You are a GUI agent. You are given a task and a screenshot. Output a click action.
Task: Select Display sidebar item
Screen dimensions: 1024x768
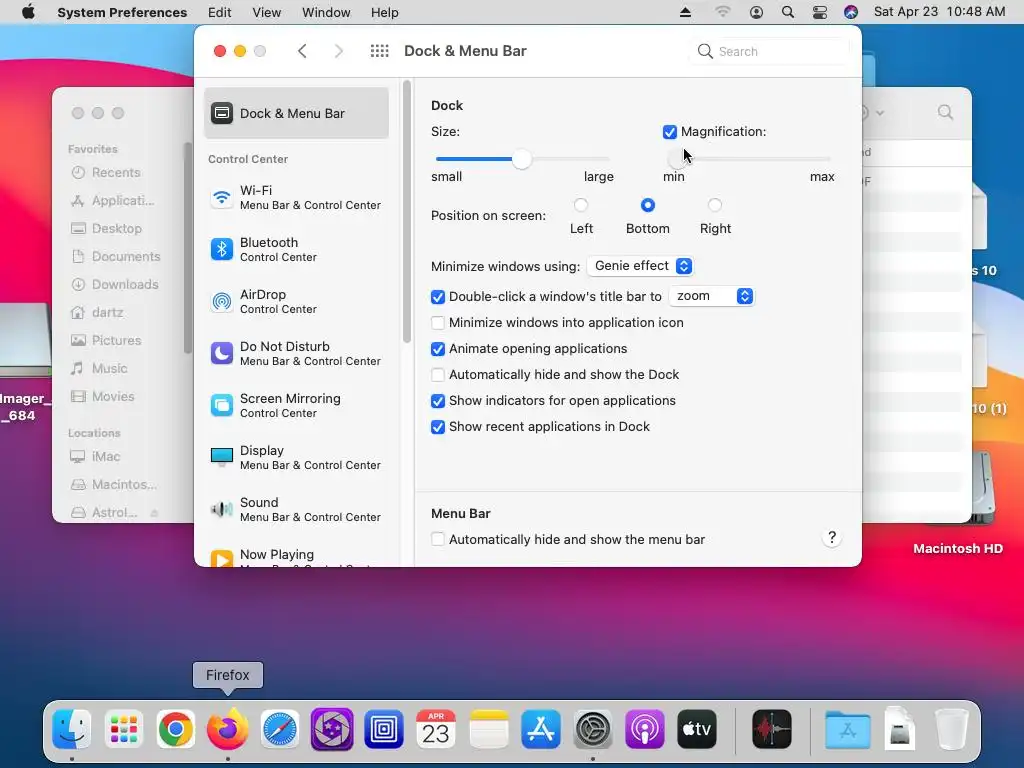[296, 457]
